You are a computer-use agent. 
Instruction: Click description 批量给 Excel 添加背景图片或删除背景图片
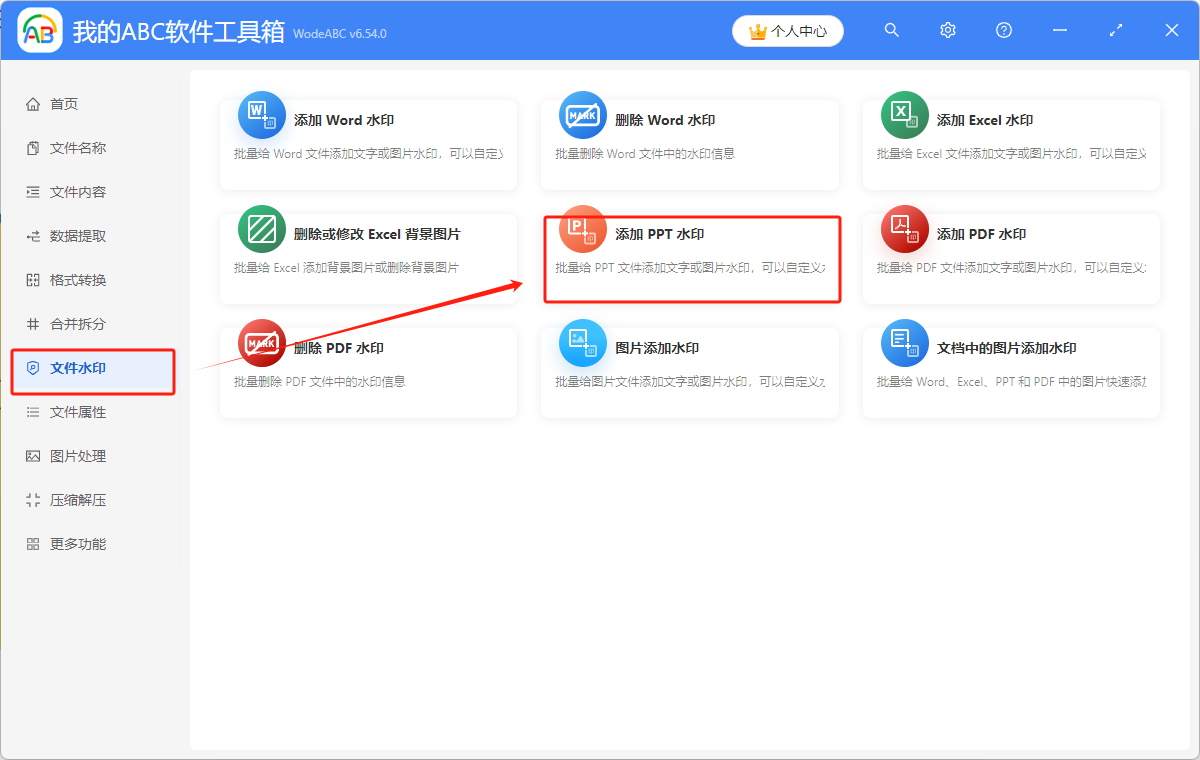(x=346, y=268)
